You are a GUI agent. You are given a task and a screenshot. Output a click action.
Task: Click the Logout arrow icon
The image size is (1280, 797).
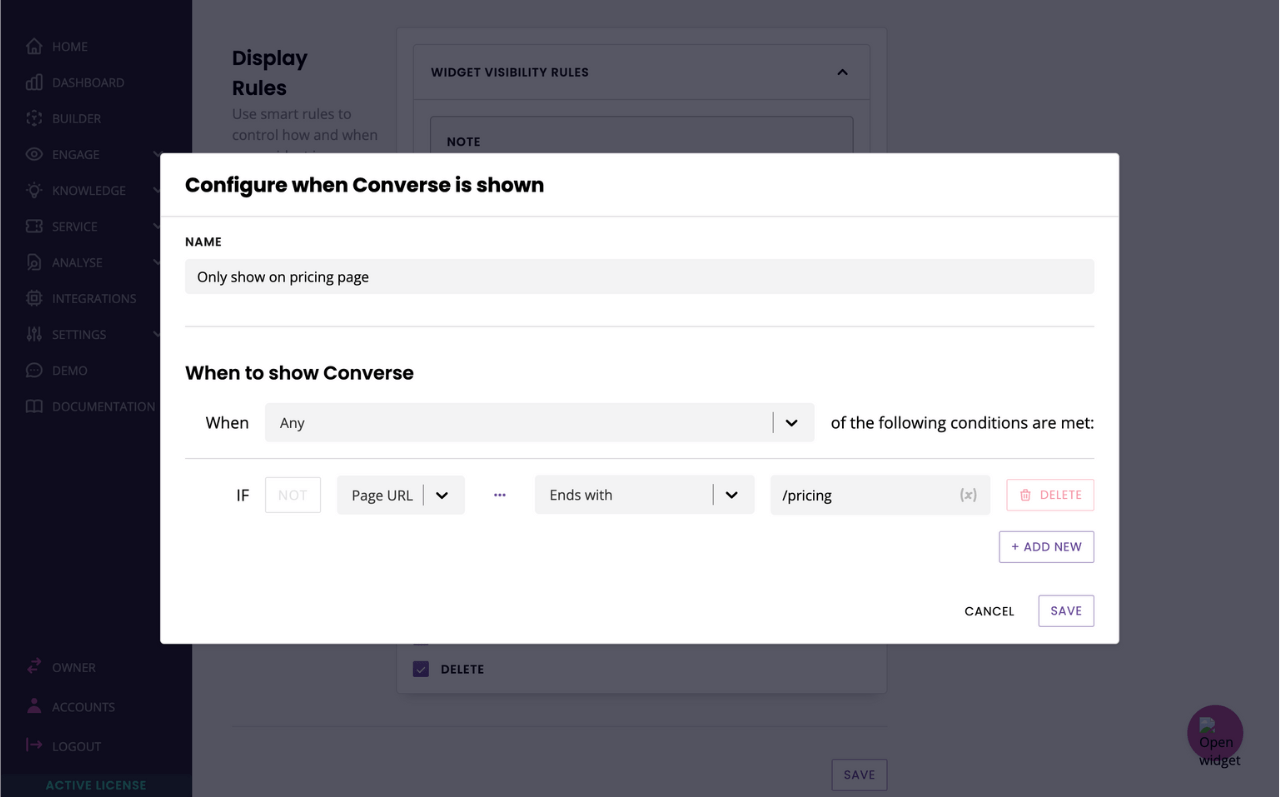(x=34, y=745)
